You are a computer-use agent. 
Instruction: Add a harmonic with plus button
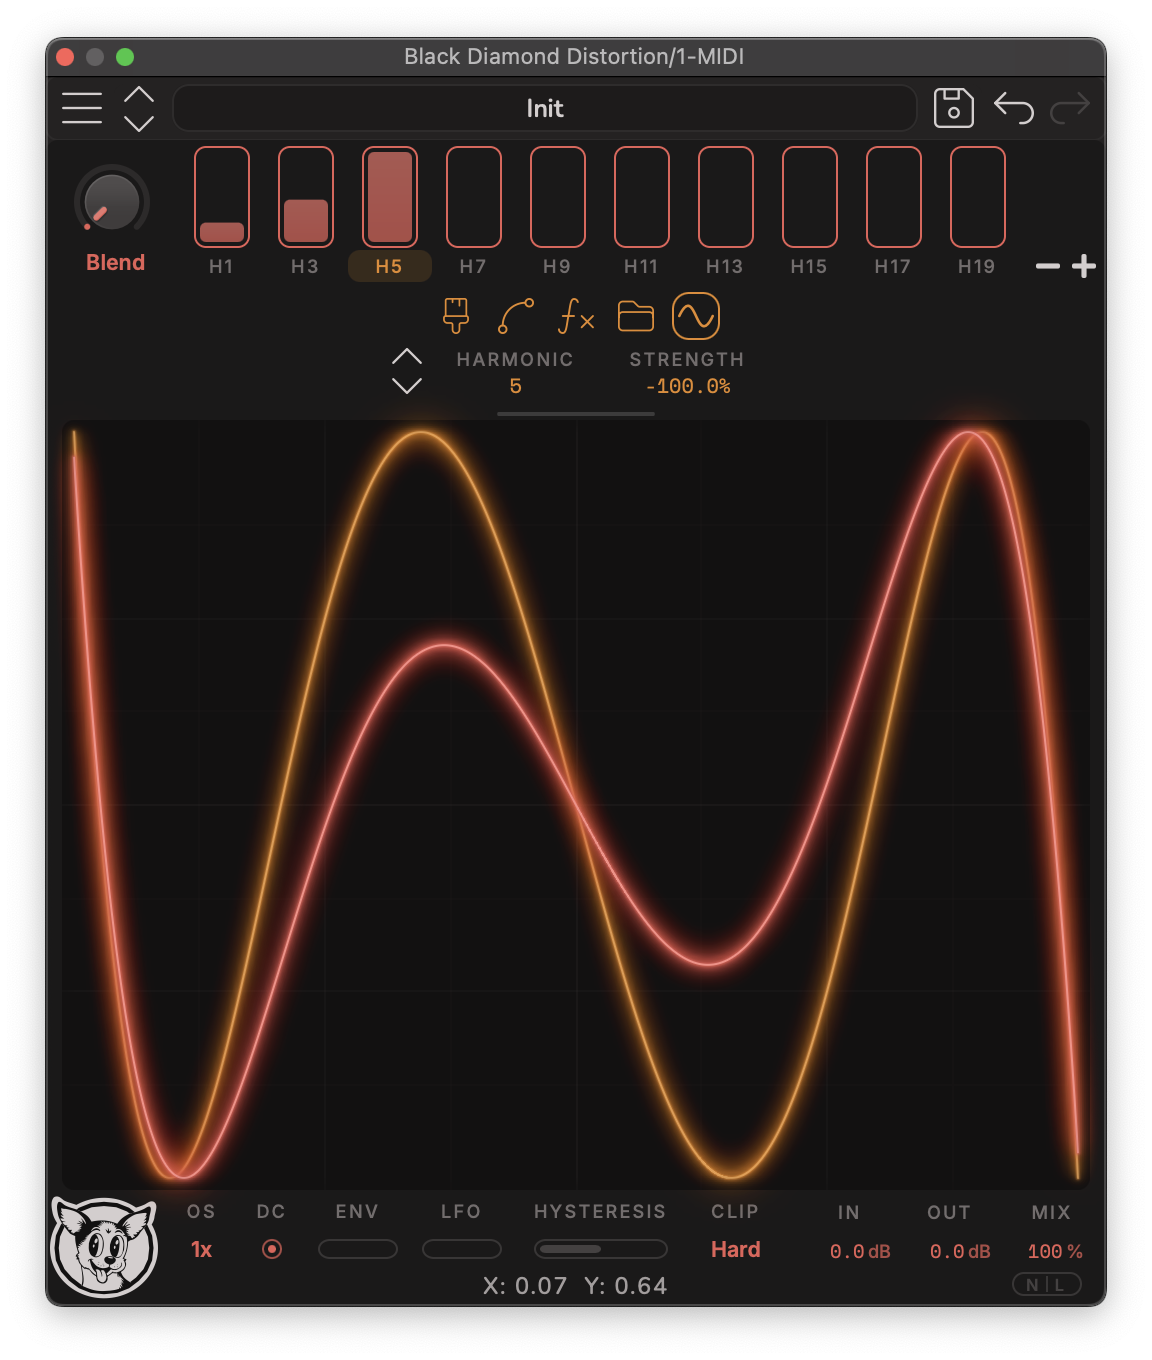pyautogui.click(x=1084, y=266)
